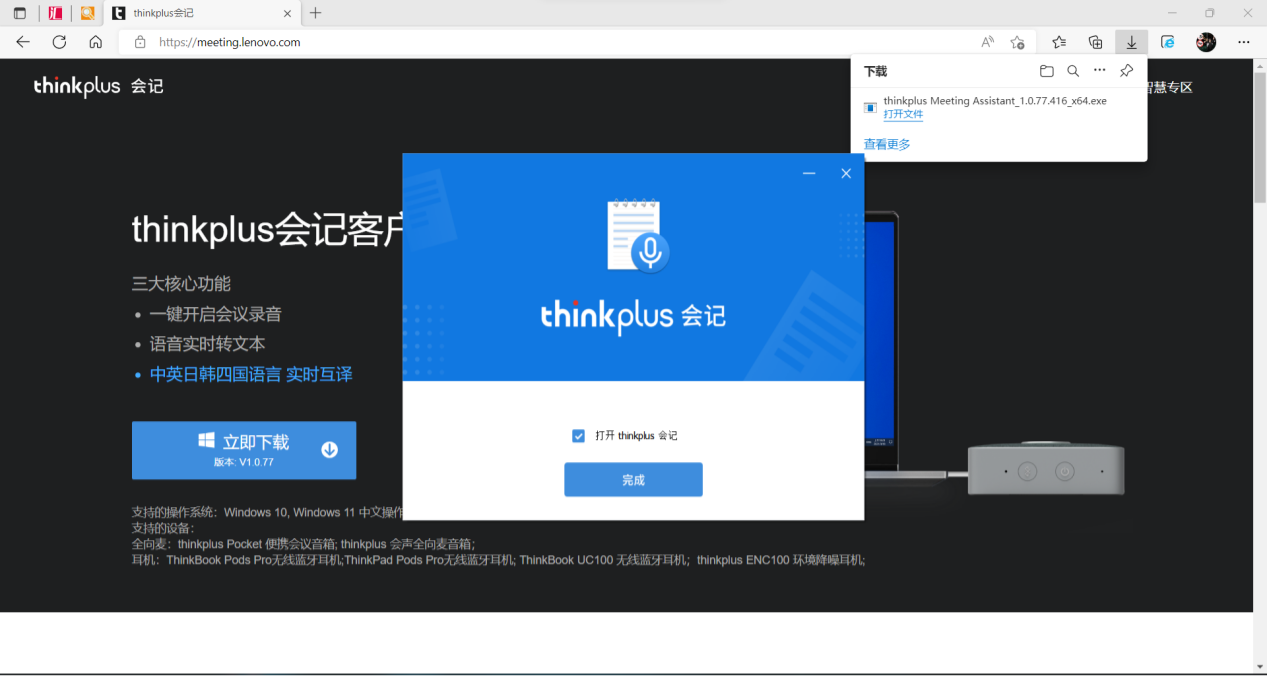
Task: Open the read aloud icon in address bar
Action: 987,42
